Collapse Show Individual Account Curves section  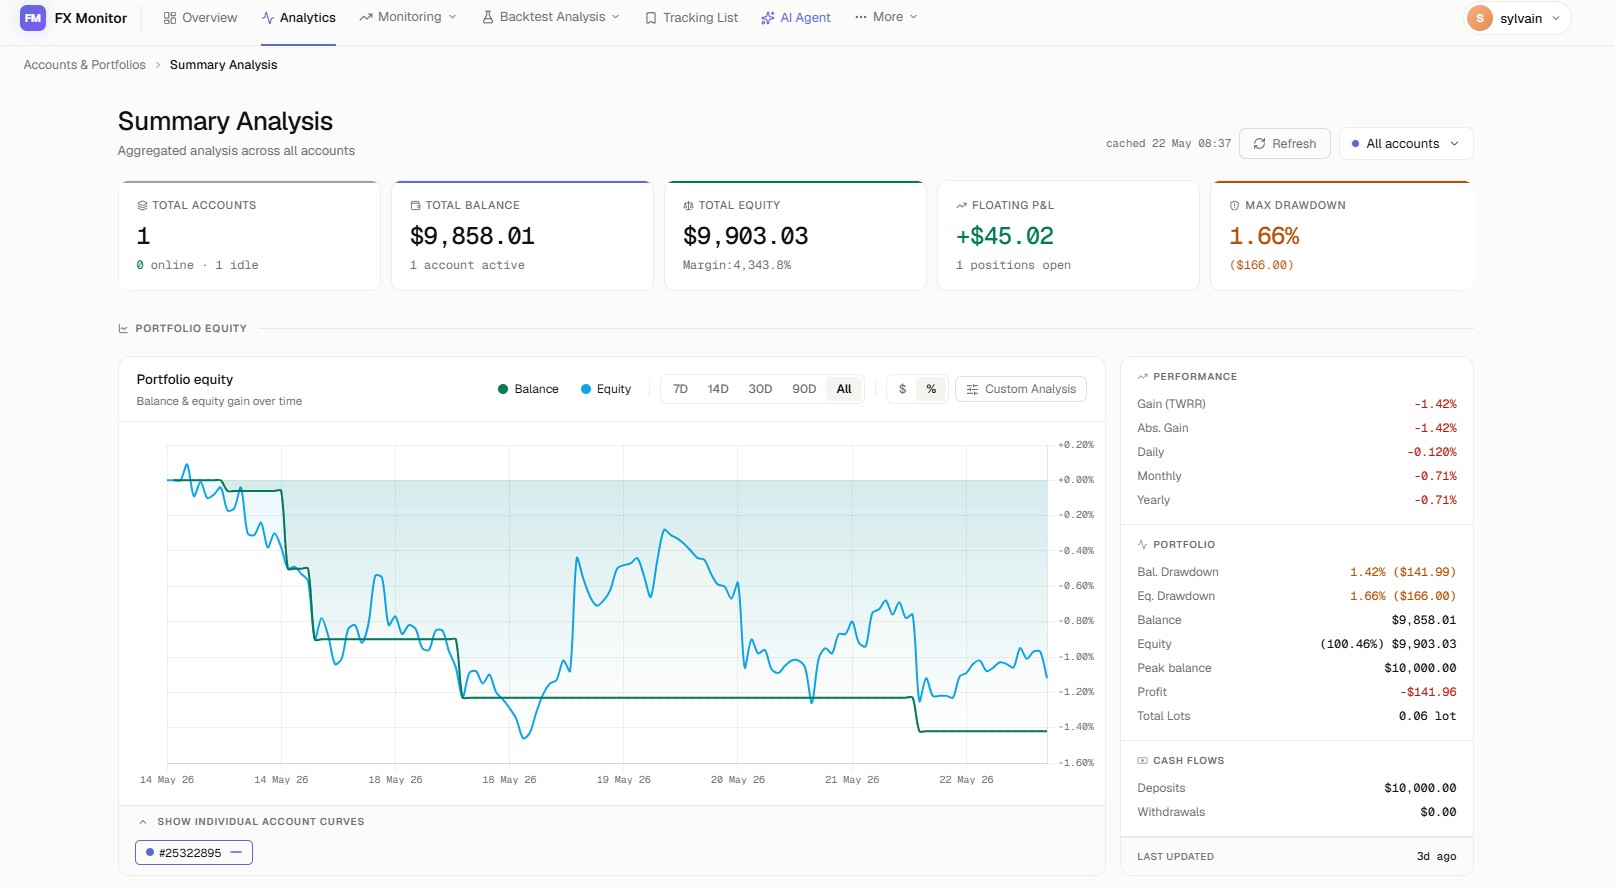251,822
